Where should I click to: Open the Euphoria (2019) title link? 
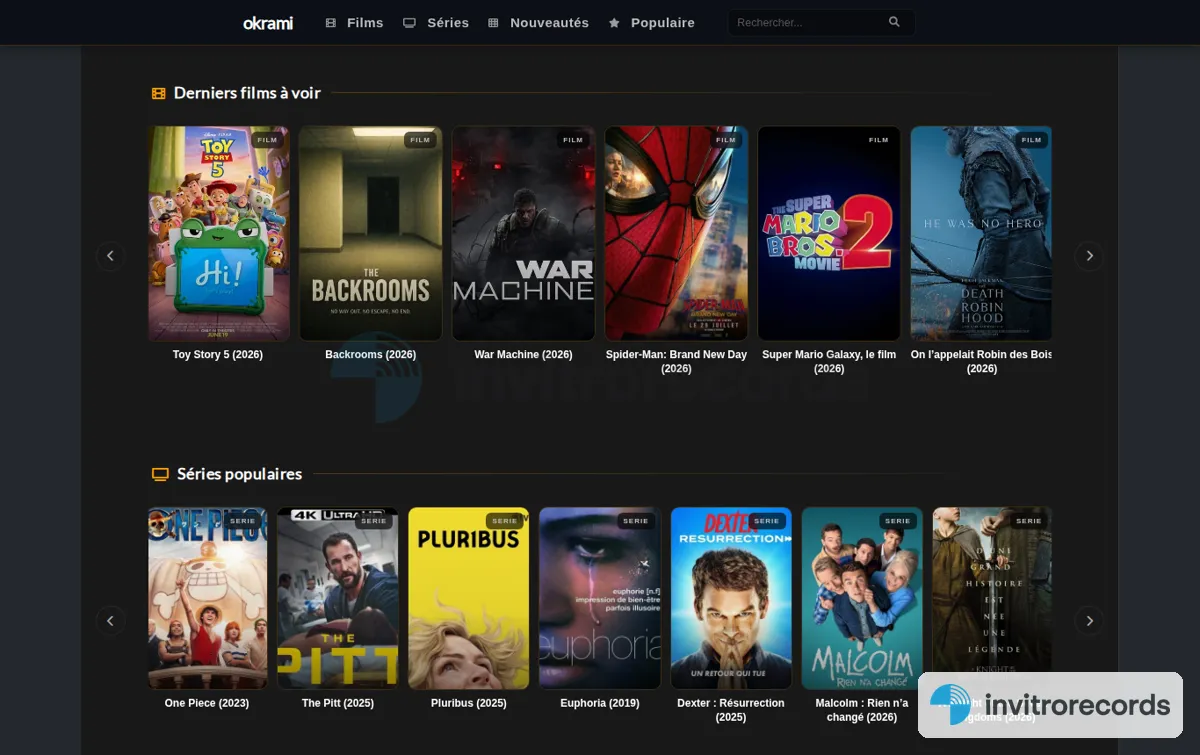pos(600,703)
